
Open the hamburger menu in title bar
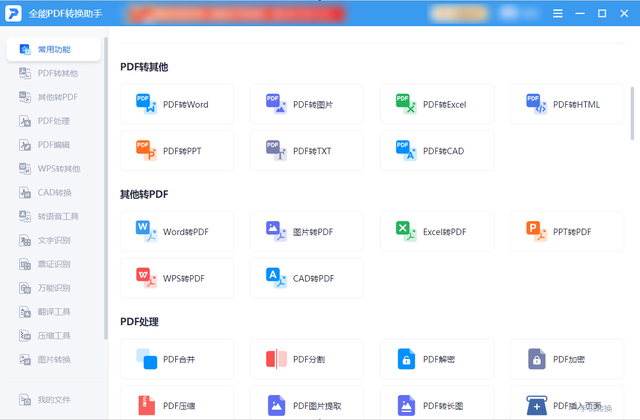coord(558,13)
